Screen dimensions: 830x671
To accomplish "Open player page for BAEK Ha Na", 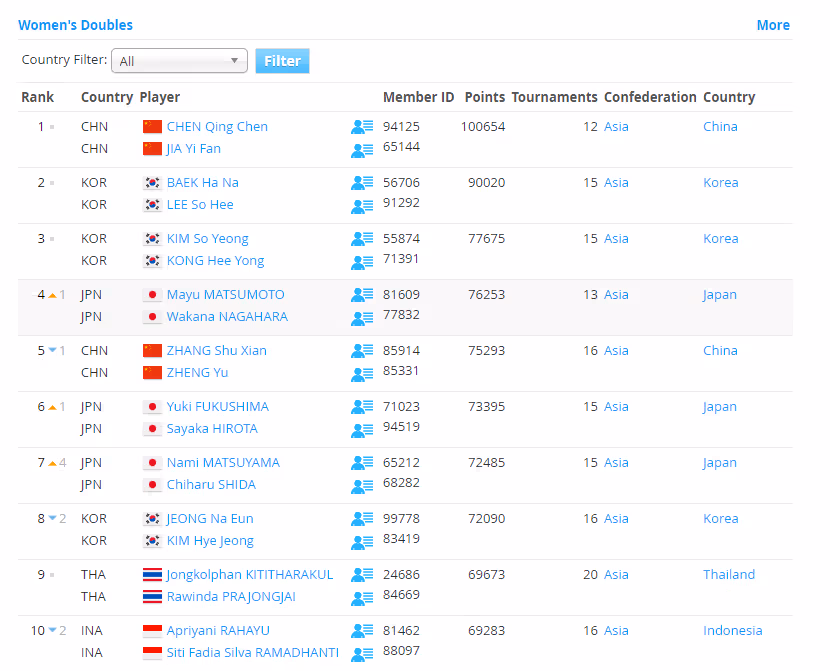I will [x=202, y=183].
